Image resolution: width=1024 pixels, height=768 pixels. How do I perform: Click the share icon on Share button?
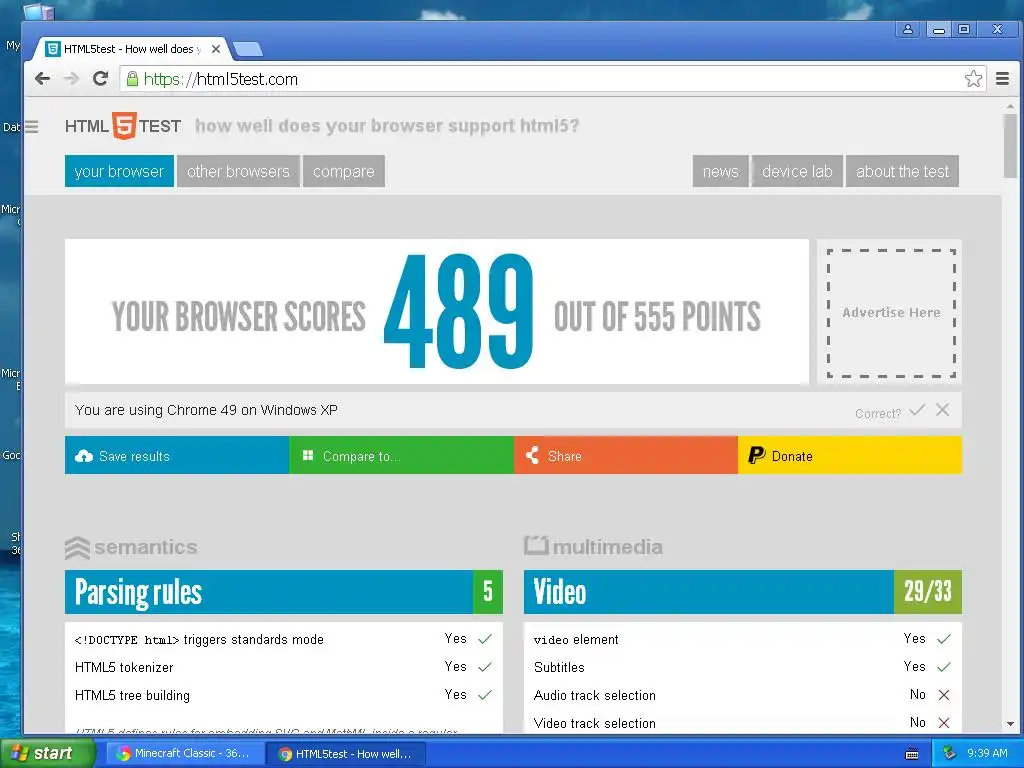532,455
